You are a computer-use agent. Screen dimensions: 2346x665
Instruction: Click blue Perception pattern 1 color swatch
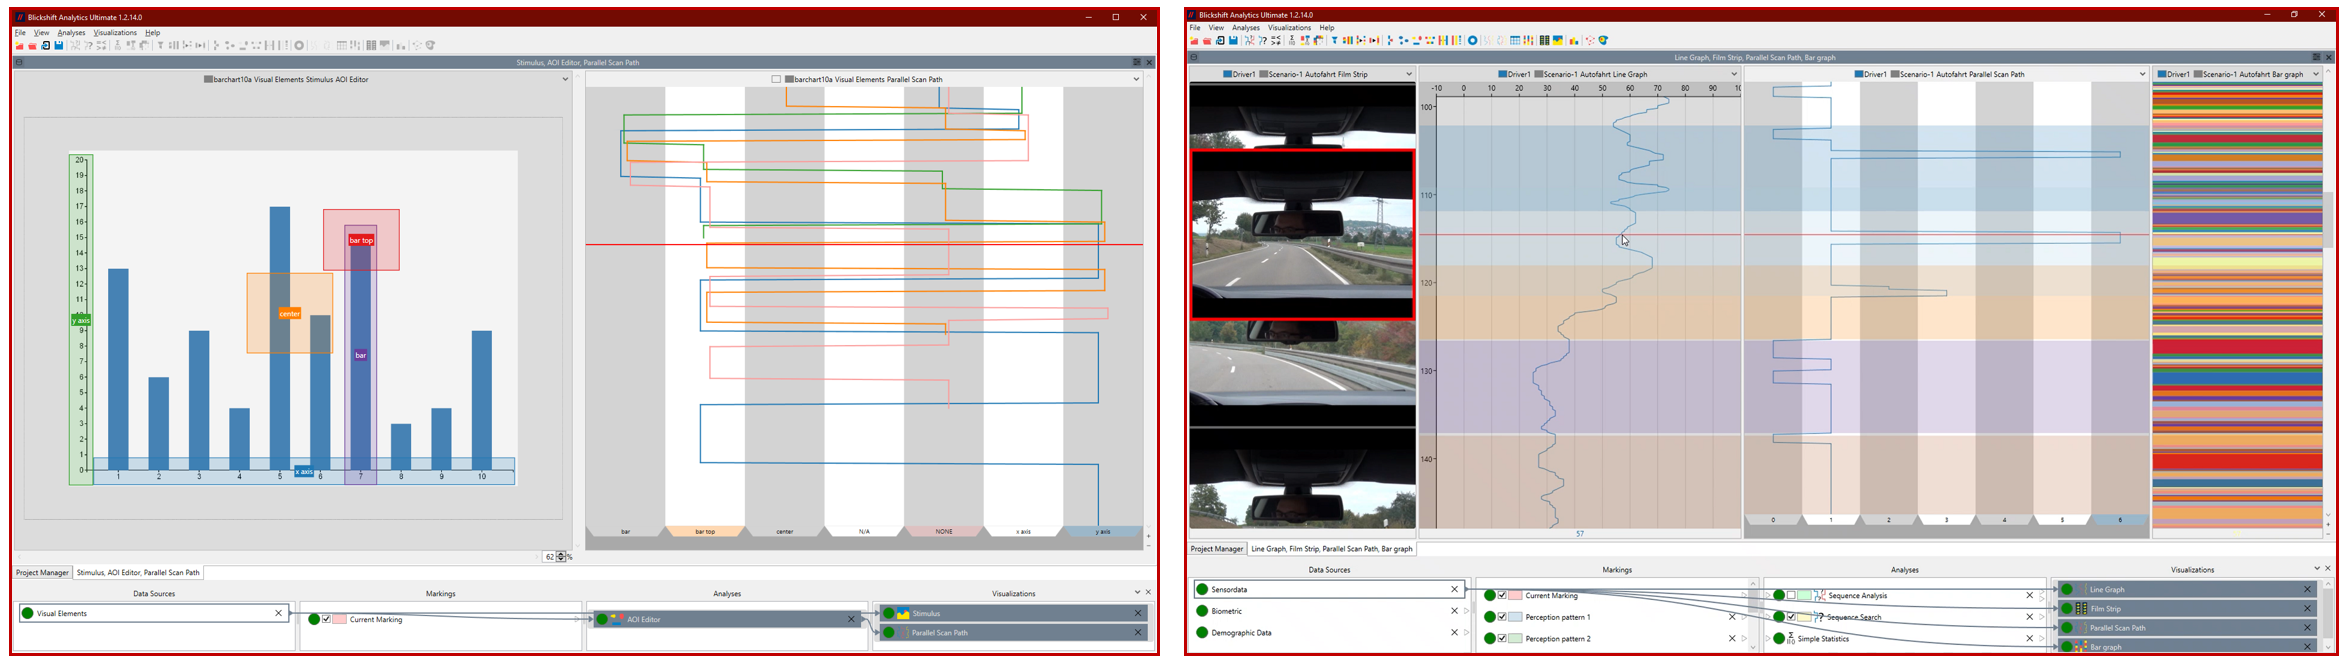click(x=1516, y=617)
